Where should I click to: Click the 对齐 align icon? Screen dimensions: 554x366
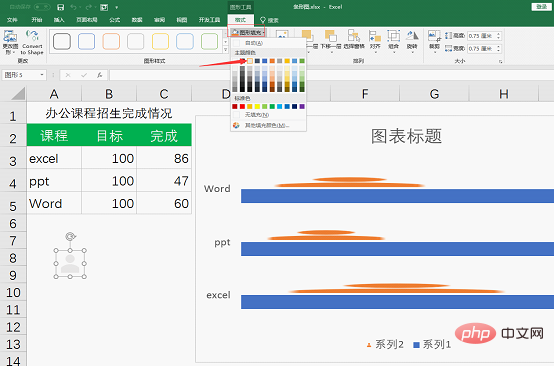[375, 41]
